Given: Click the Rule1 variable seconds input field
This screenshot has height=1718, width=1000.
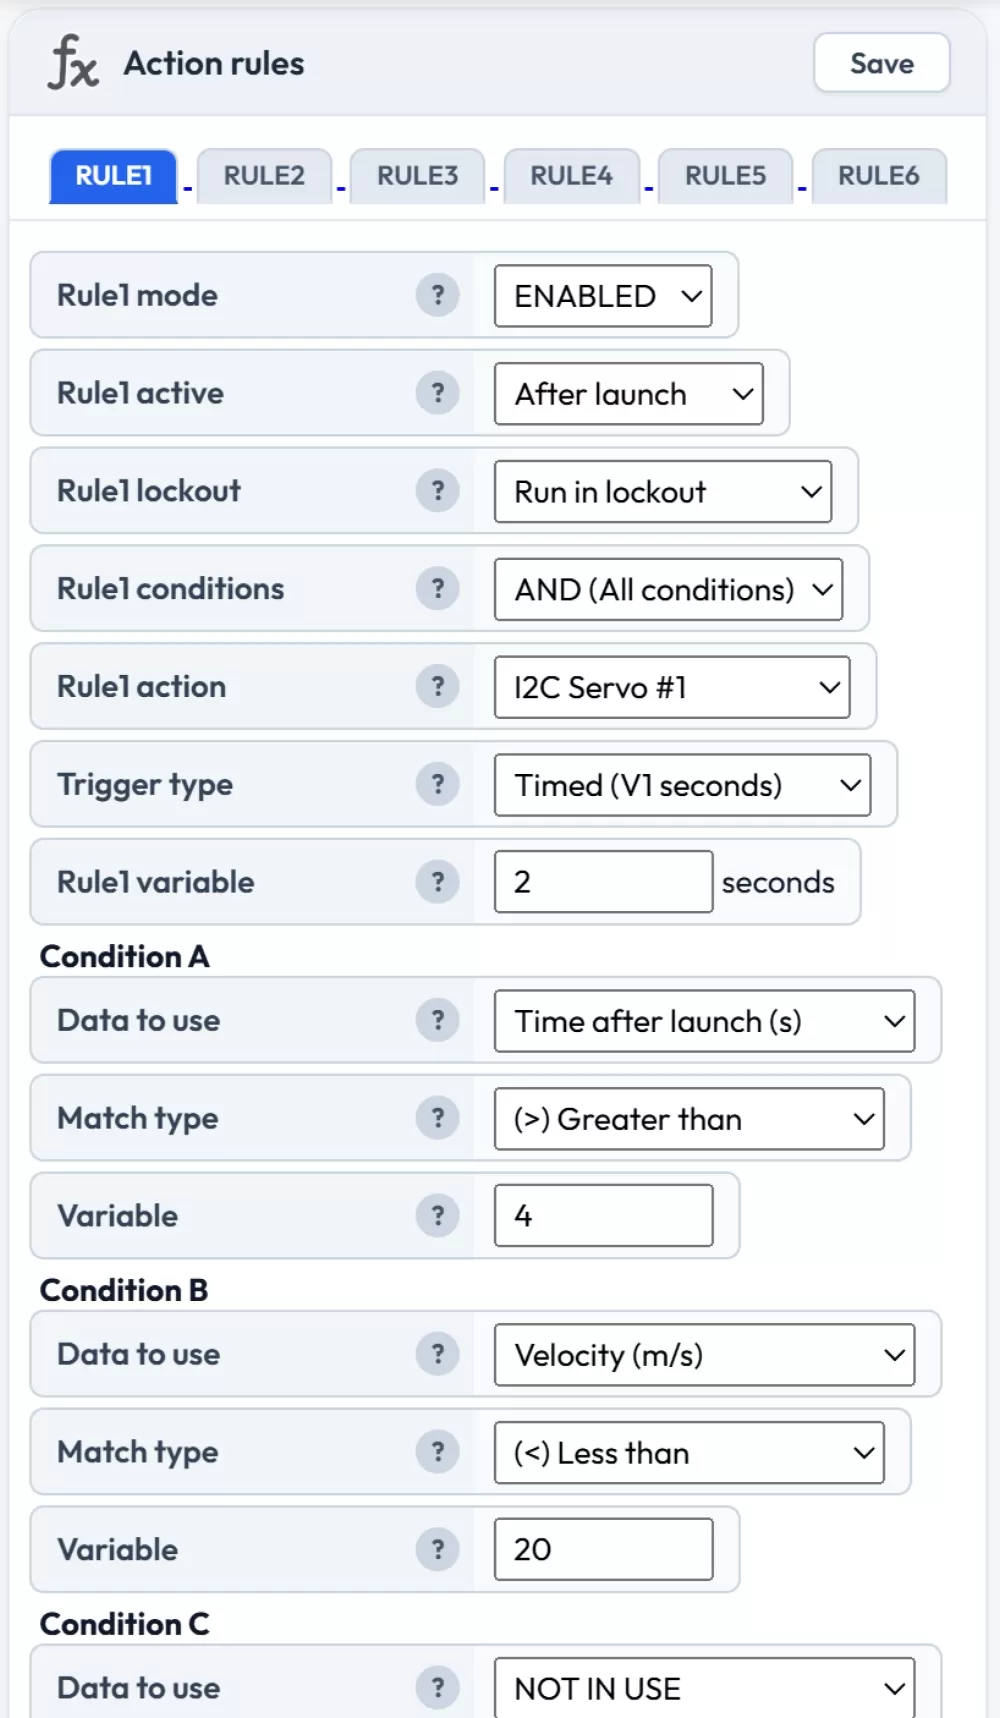Looking at the screenshot, I should [x=603, y=882].
